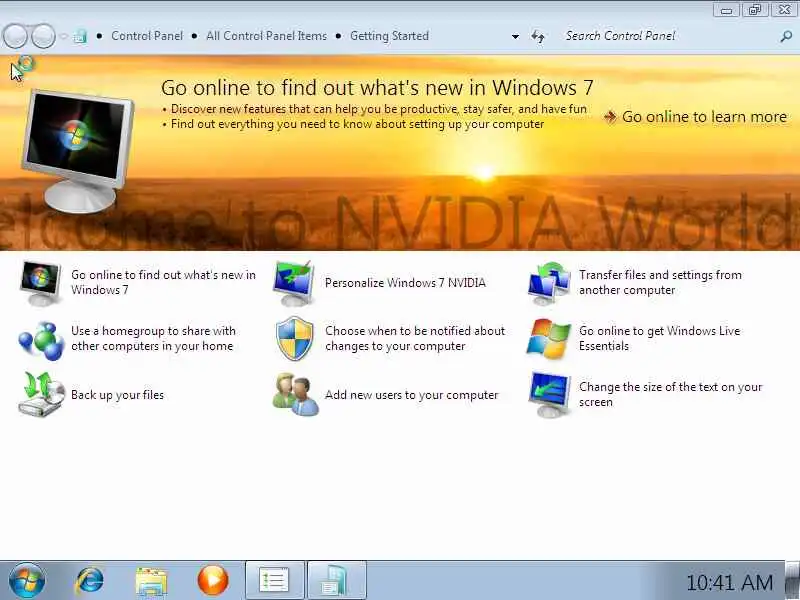The image size is (800, 600).
Task: Go forward with the navigation Forward button
Action: tap(43, 36)
